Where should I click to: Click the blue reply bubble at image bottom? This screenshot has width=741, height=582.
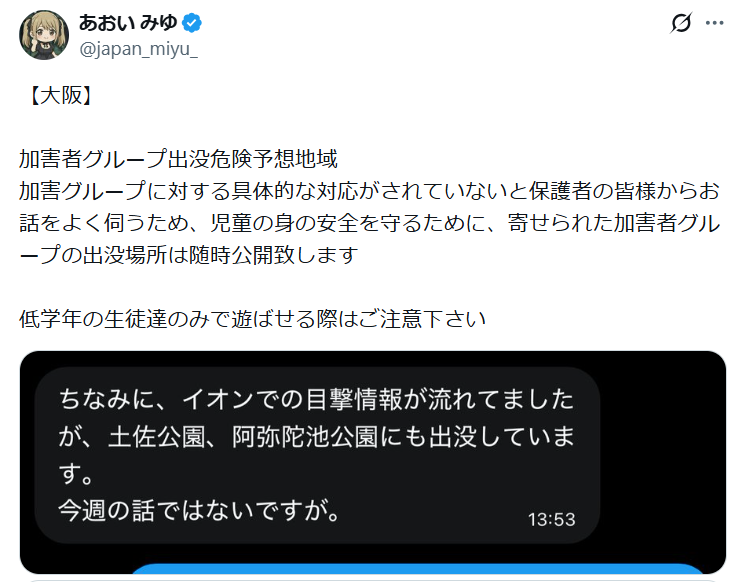coord(418,568)
